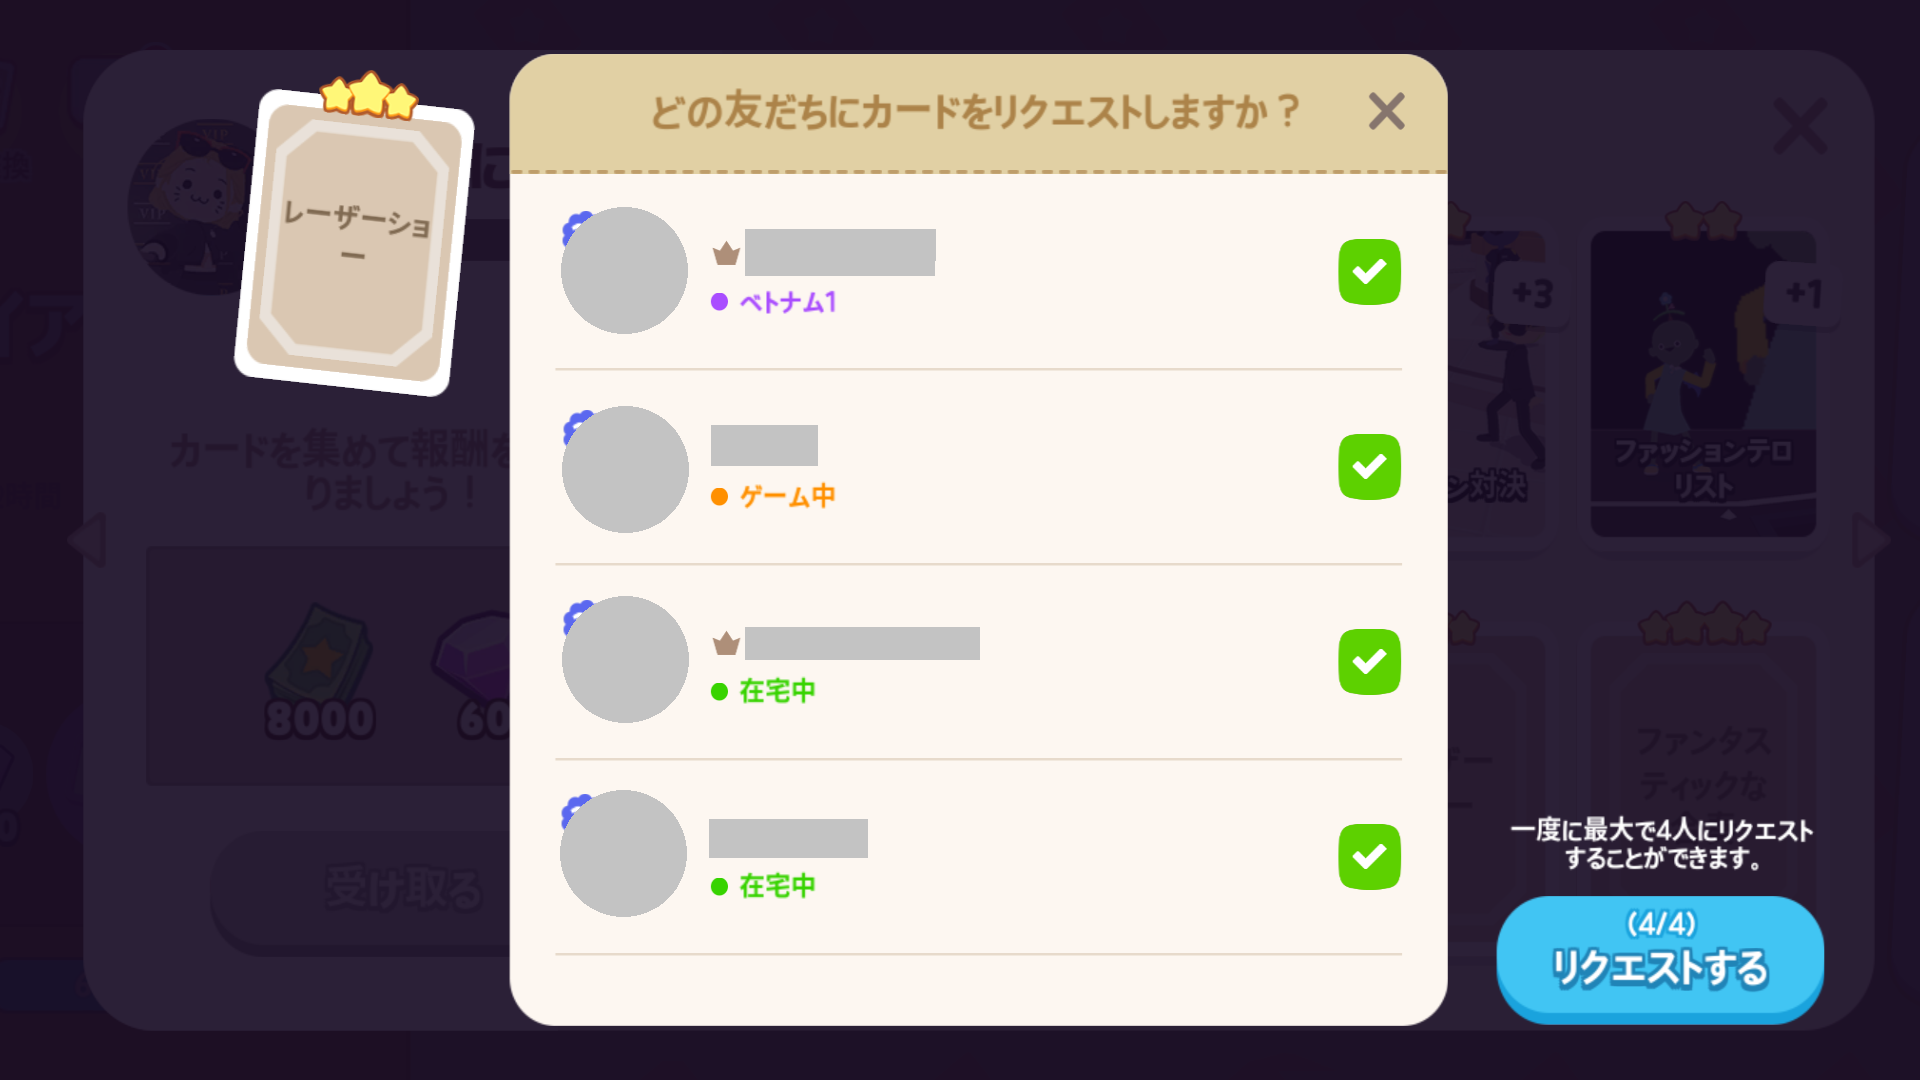
Task: Click the crown icon of third friend
Action: tap(726, 644)
